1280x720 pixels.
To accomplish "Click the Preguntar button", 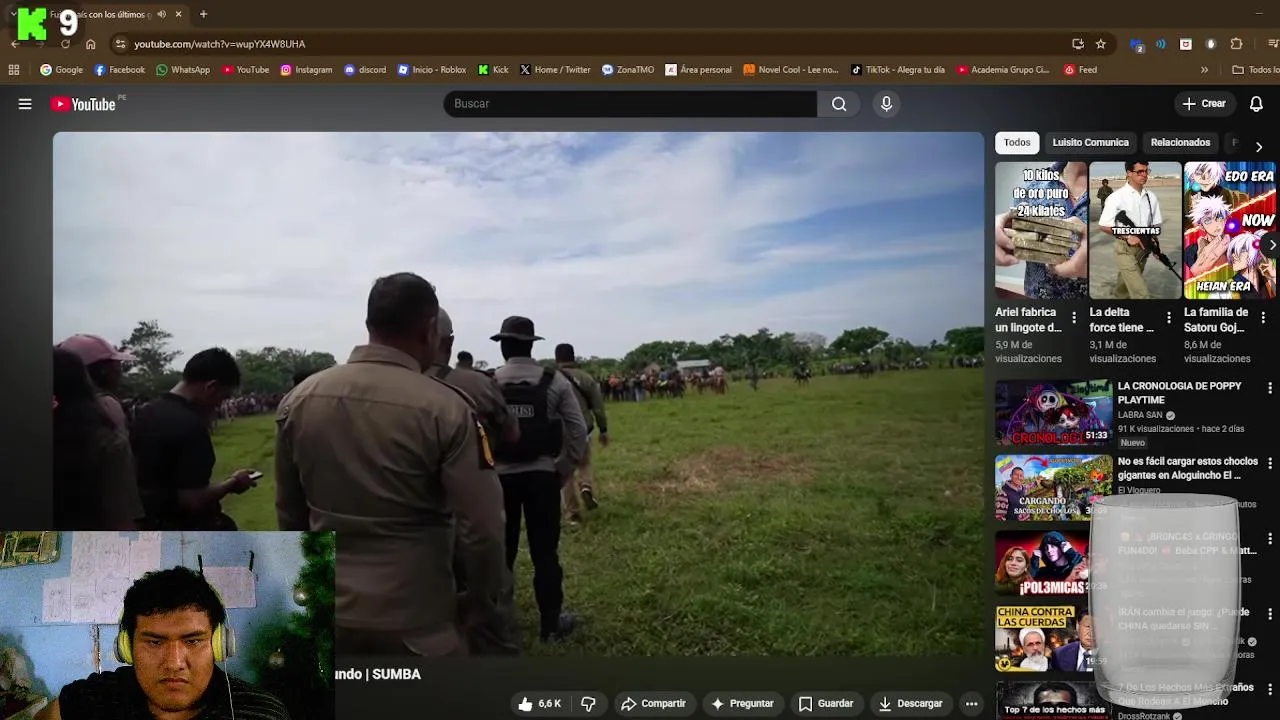I will click(742, 704).
